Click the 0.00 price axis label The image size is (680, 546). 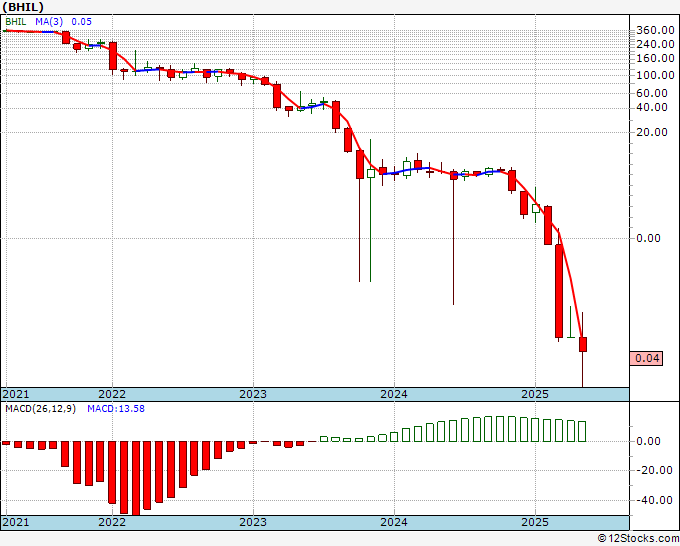pyautogui.click(x=649, y=238)
